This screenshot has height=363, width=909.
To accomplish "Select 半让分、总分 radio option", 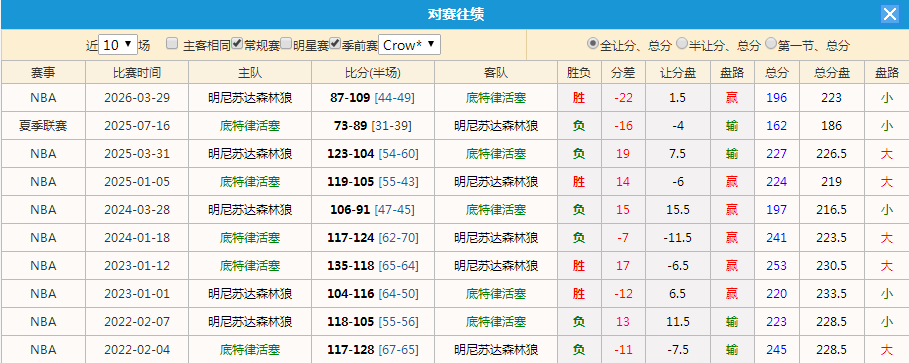I will (682, 43).
